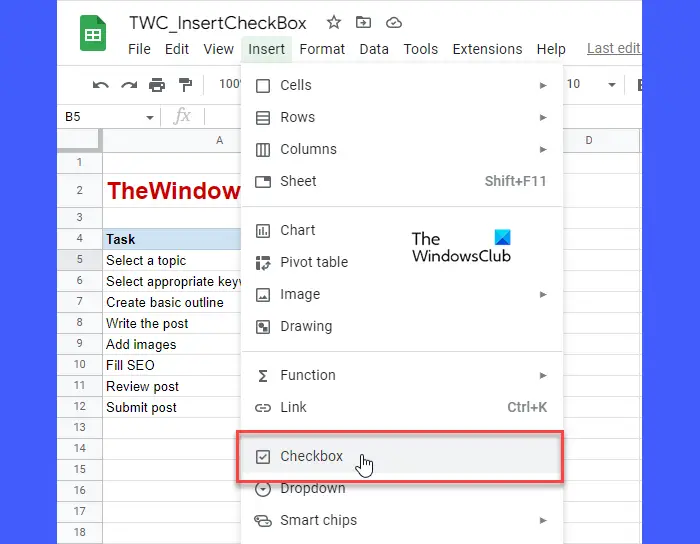
Task: Click the Chart icon in Insert menu
Action: 262,231
